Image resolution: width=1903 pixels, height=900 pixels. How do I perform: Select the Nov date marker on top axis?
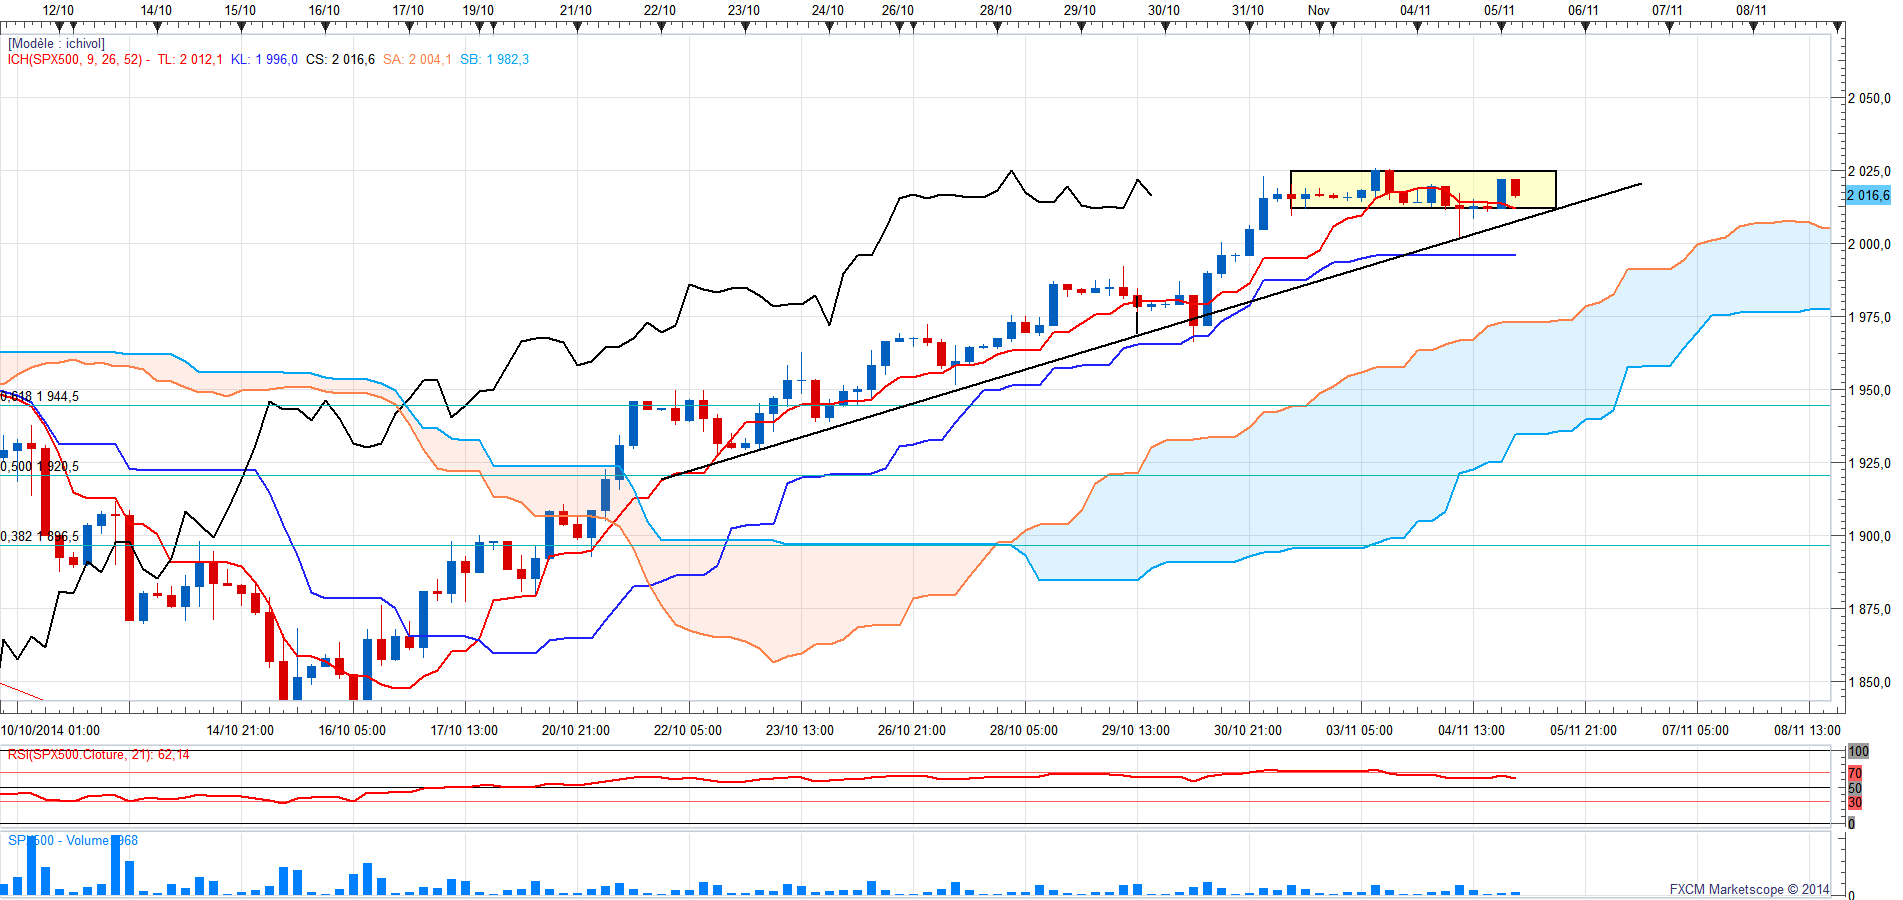tap(1318, 11)
